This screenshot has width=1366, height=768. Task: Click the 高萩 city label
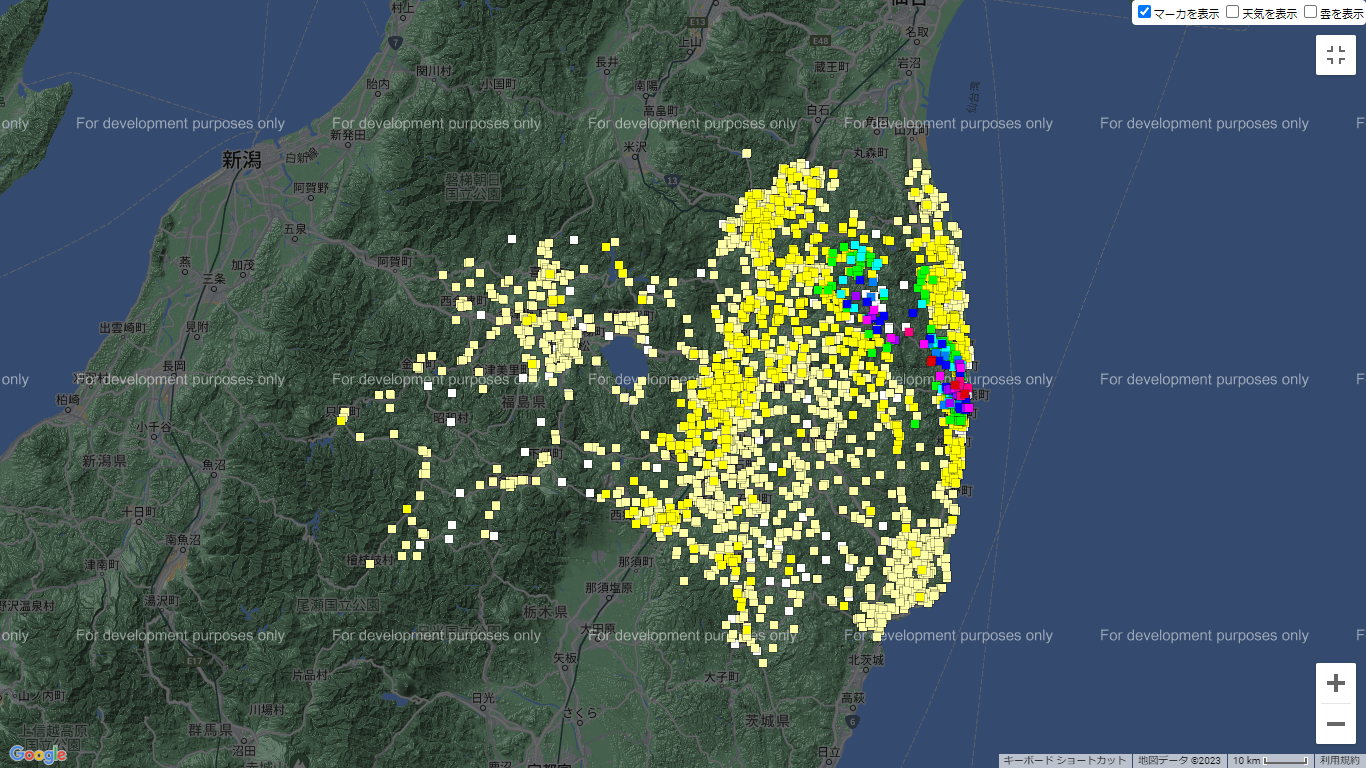852,697
